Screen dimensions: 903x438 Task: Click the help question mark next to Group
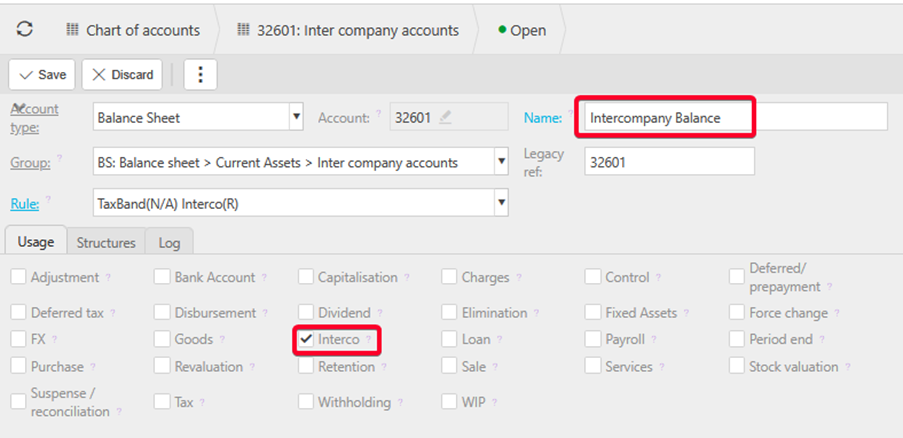60,158
